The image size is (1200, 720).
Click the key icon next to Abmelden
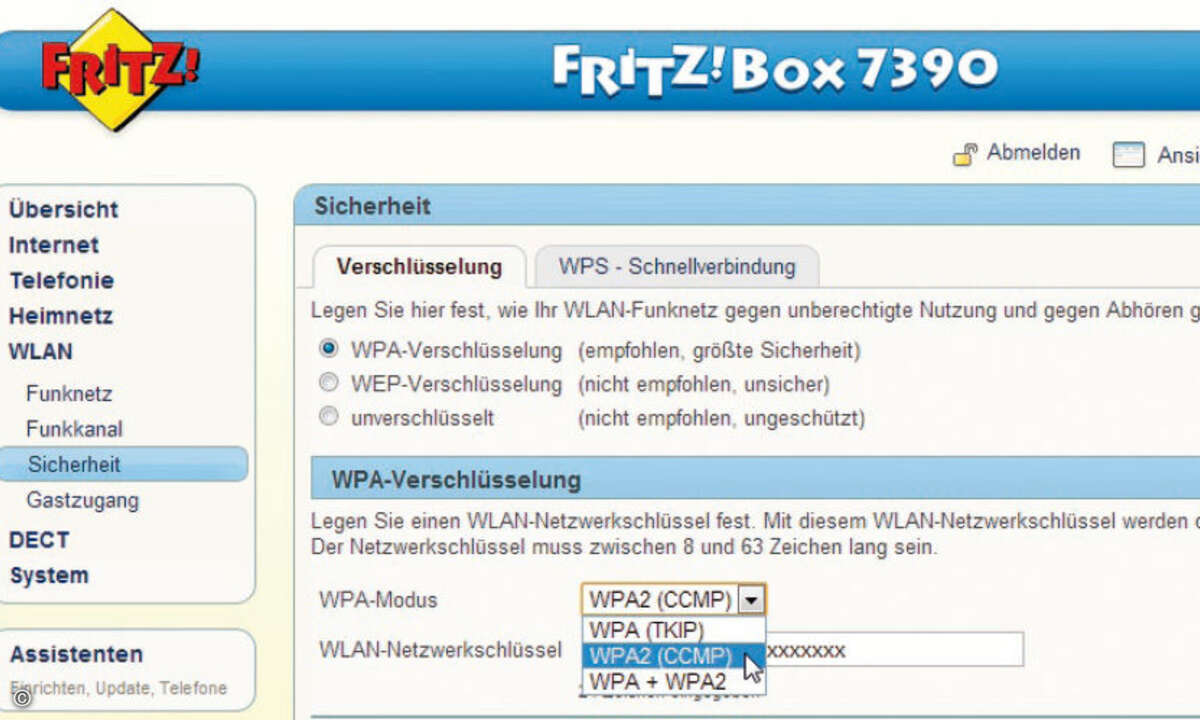(x=966, y=153)
